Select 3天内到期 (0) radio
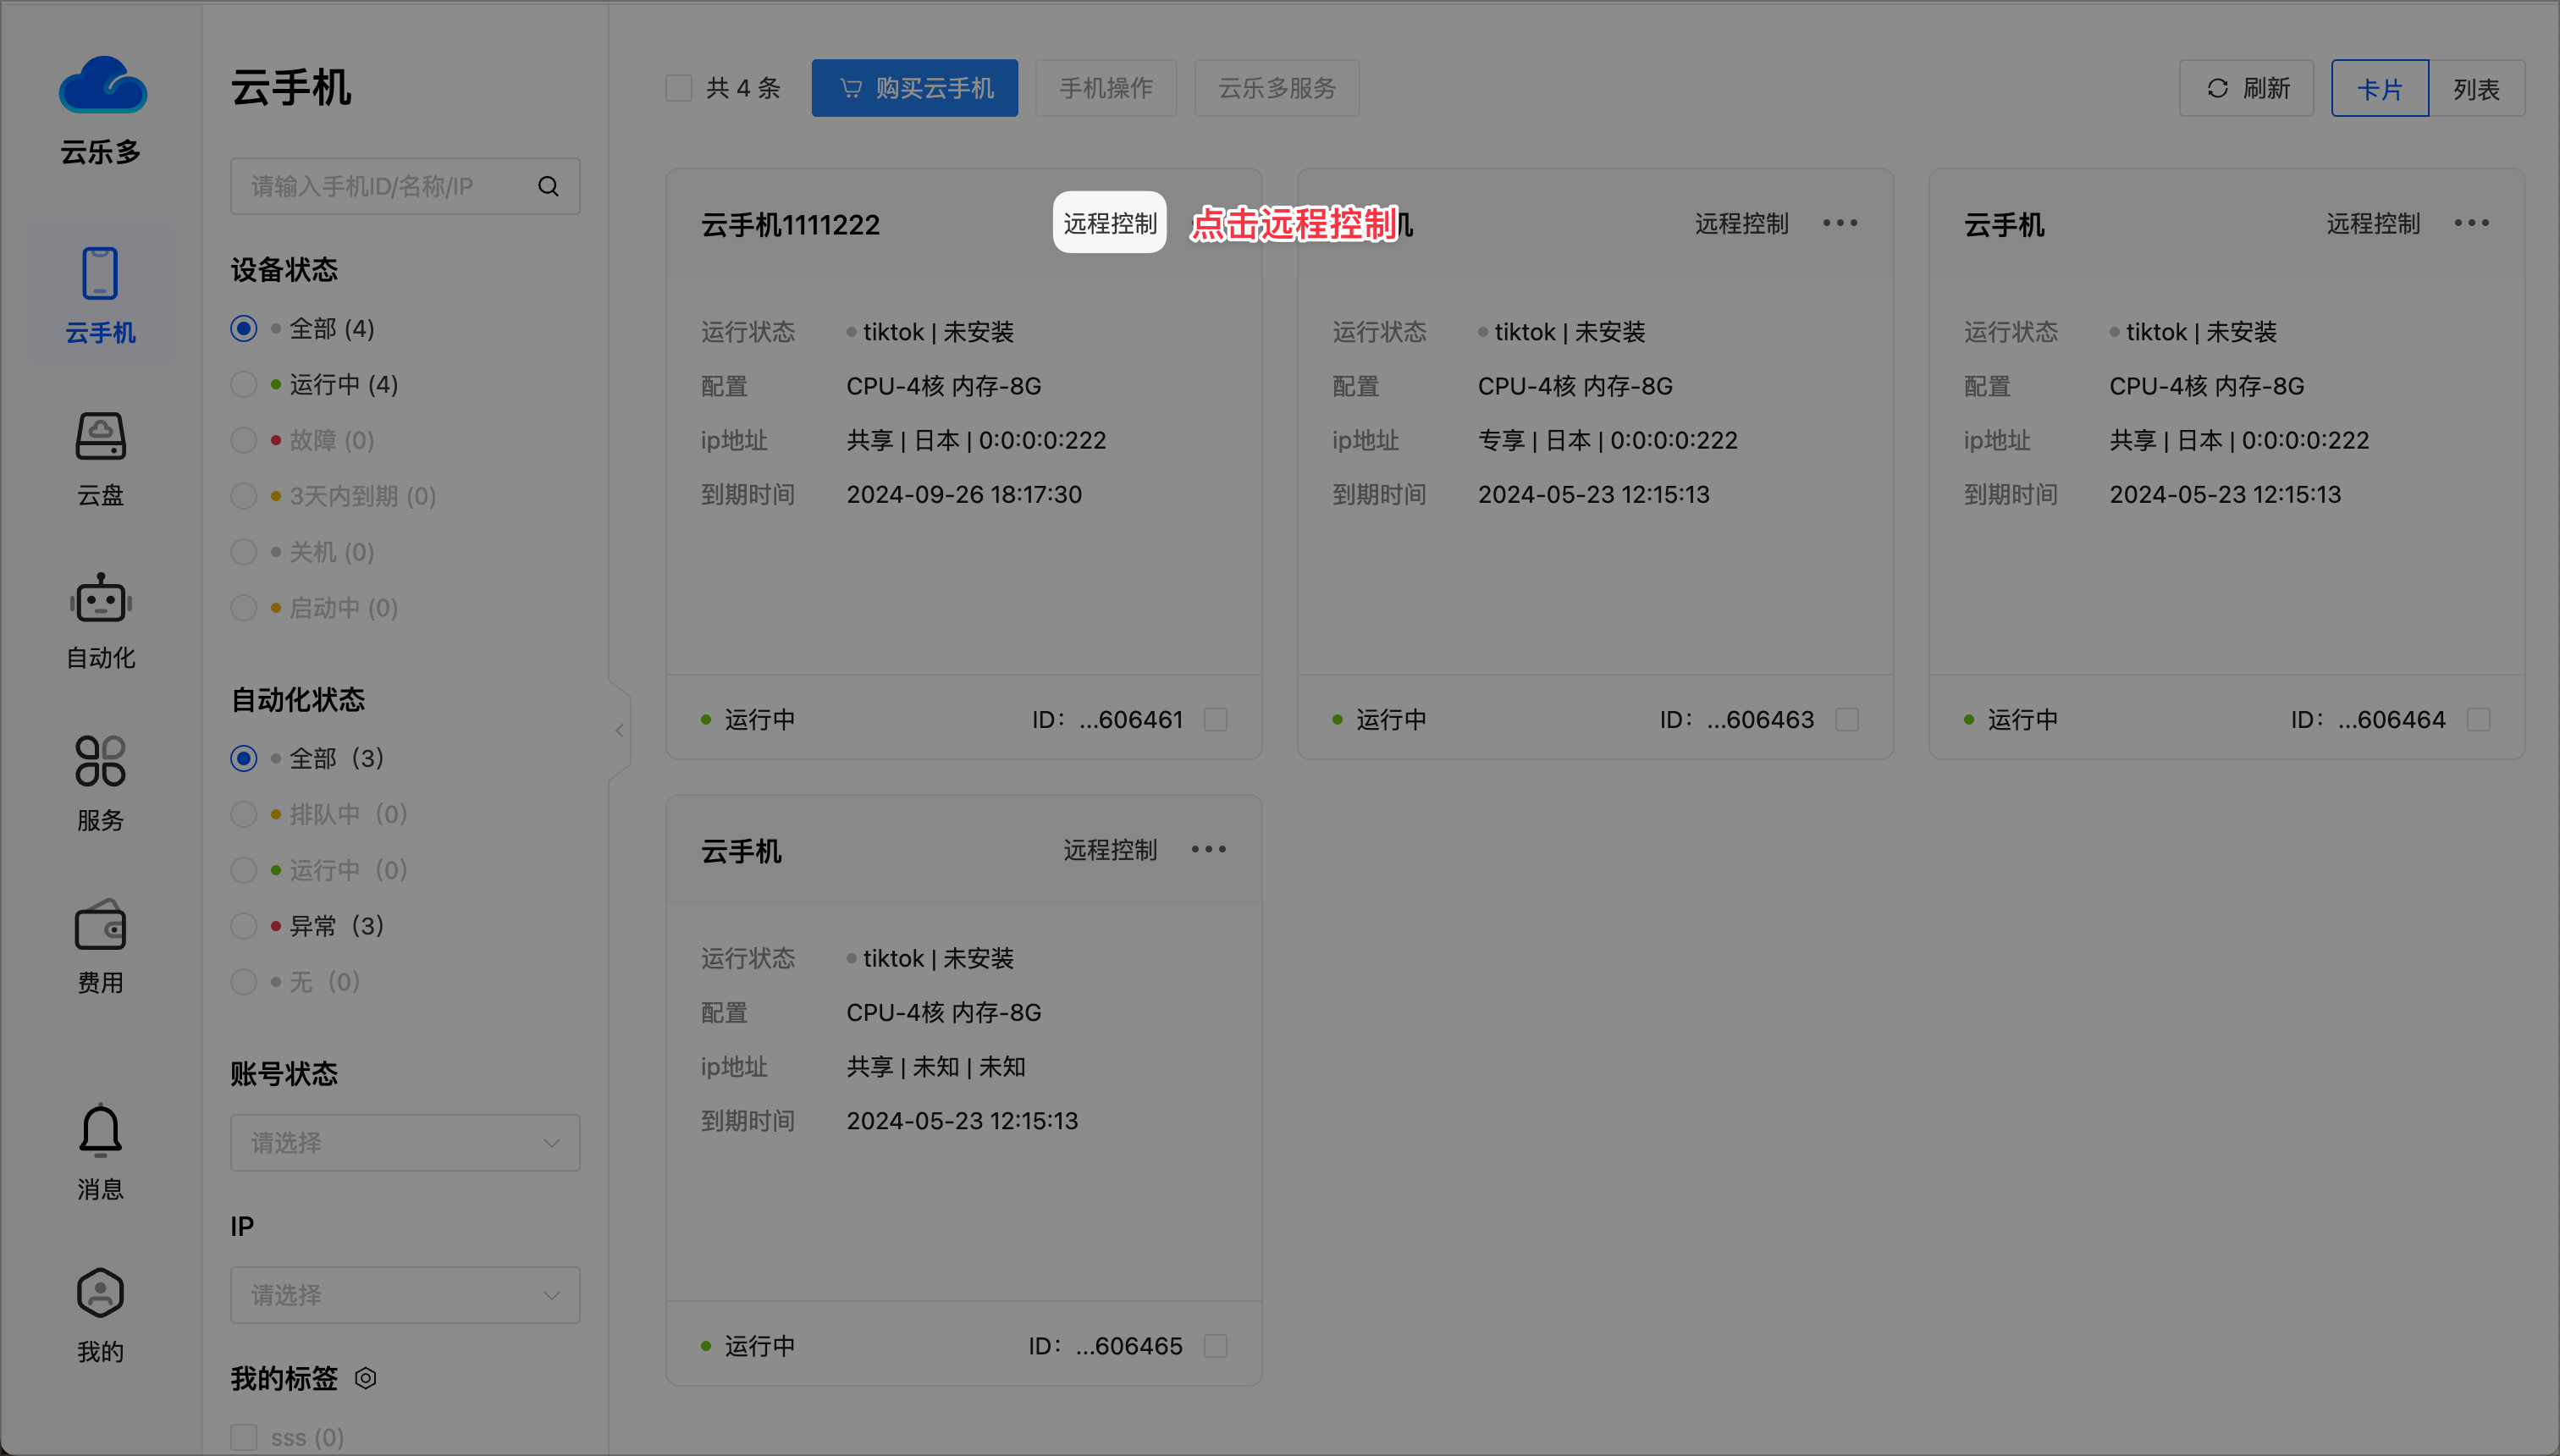2560x1456 pixels. click(244, 496)
